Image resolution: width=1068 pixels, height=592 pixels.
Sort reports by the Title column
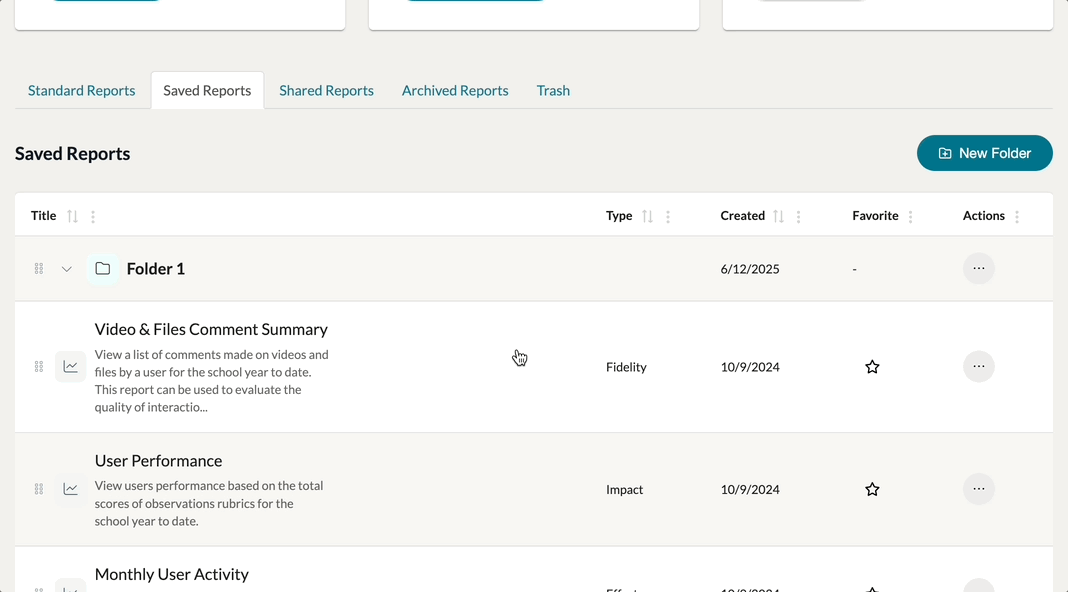(x=72, y=216)
